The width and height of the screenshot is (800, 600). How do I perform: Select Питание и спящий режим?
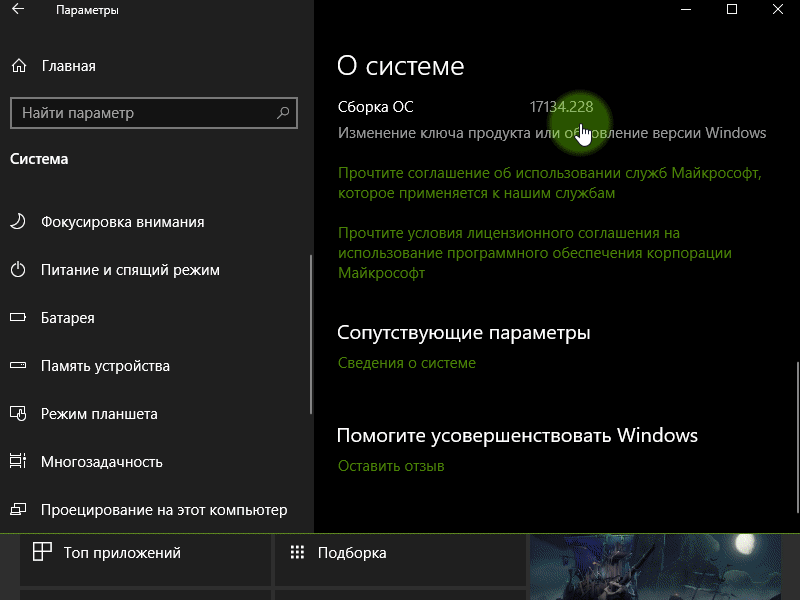pyautogui.click(x=130, y=270)
